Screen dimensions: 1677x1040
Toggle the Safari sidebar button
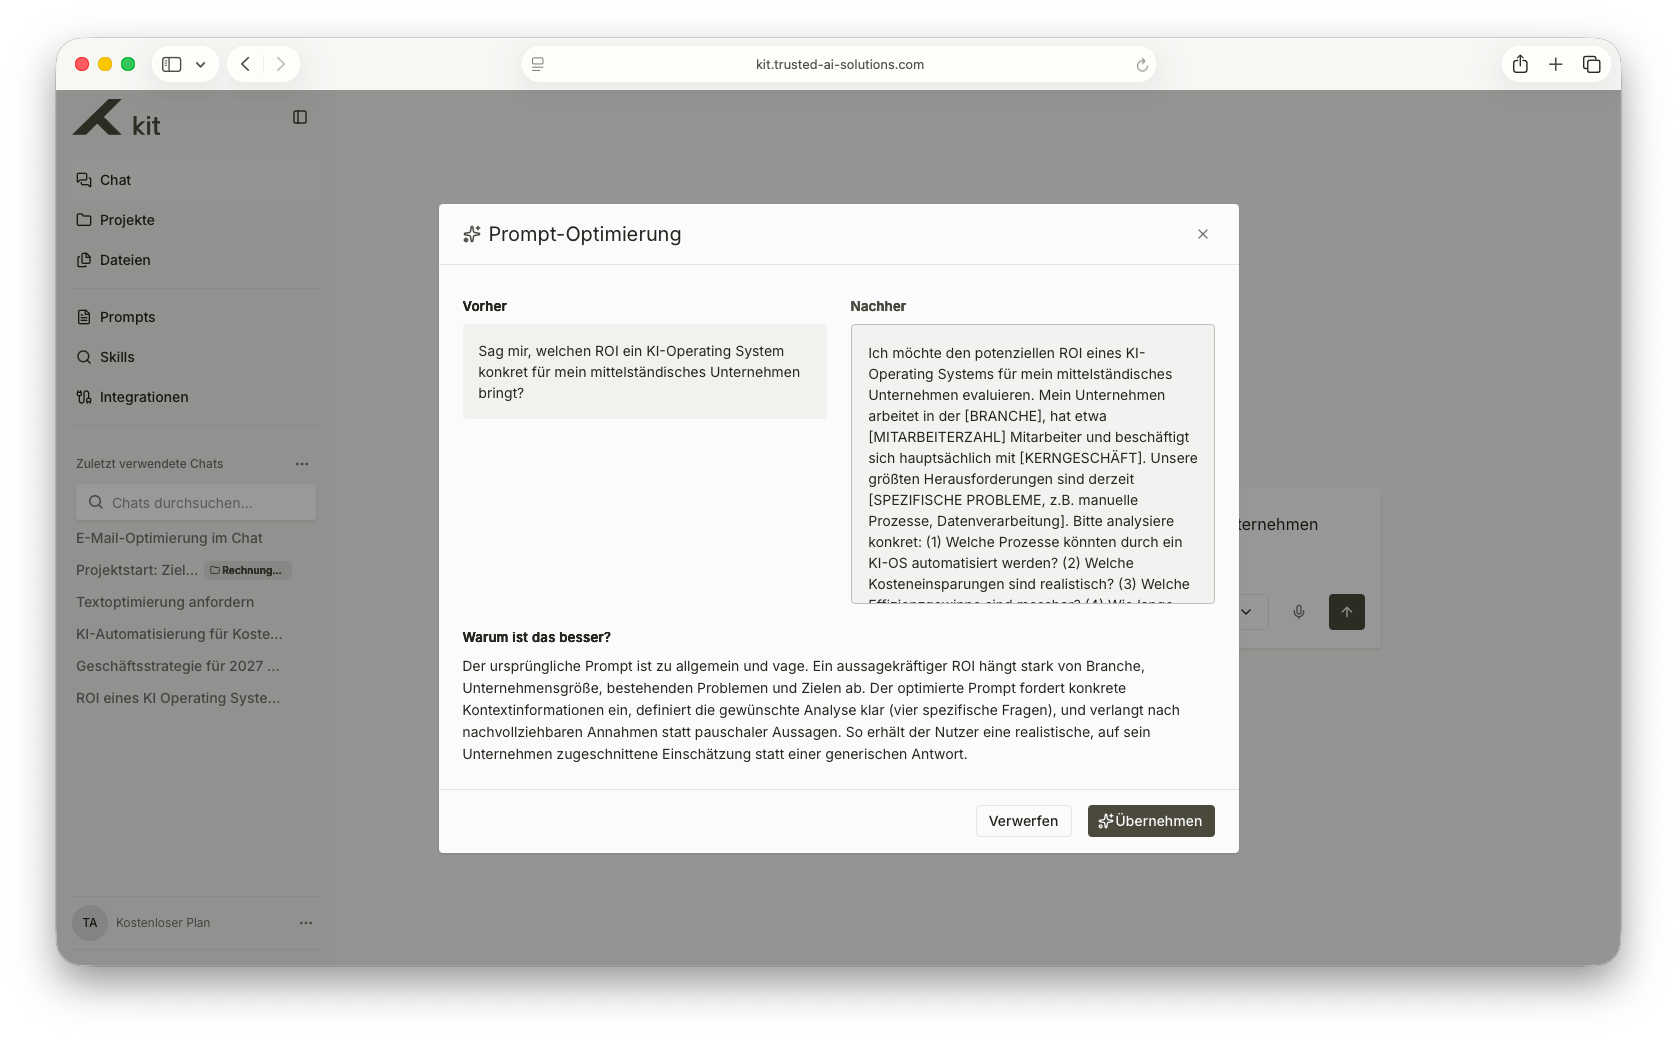click(x=172, y=64)
